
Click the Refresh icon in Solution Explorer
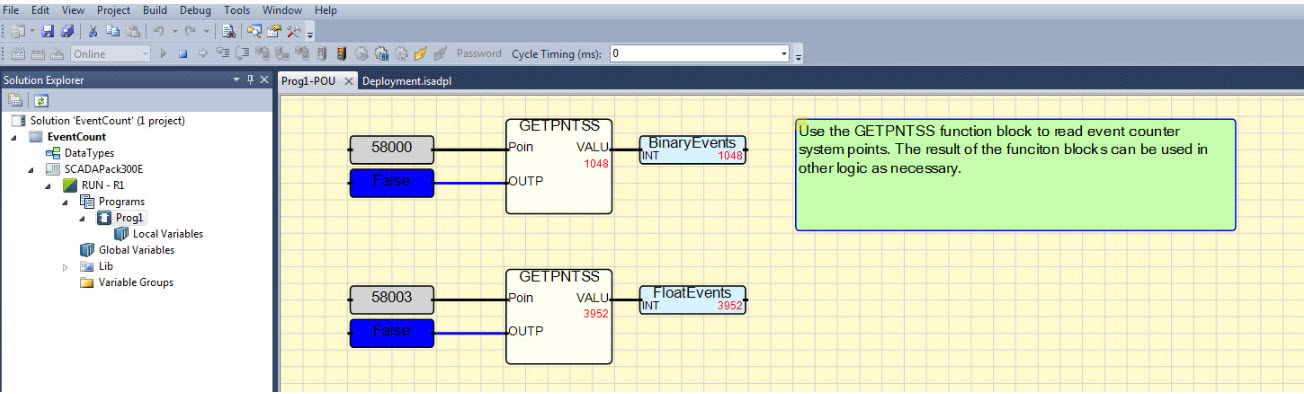point(41,100)
